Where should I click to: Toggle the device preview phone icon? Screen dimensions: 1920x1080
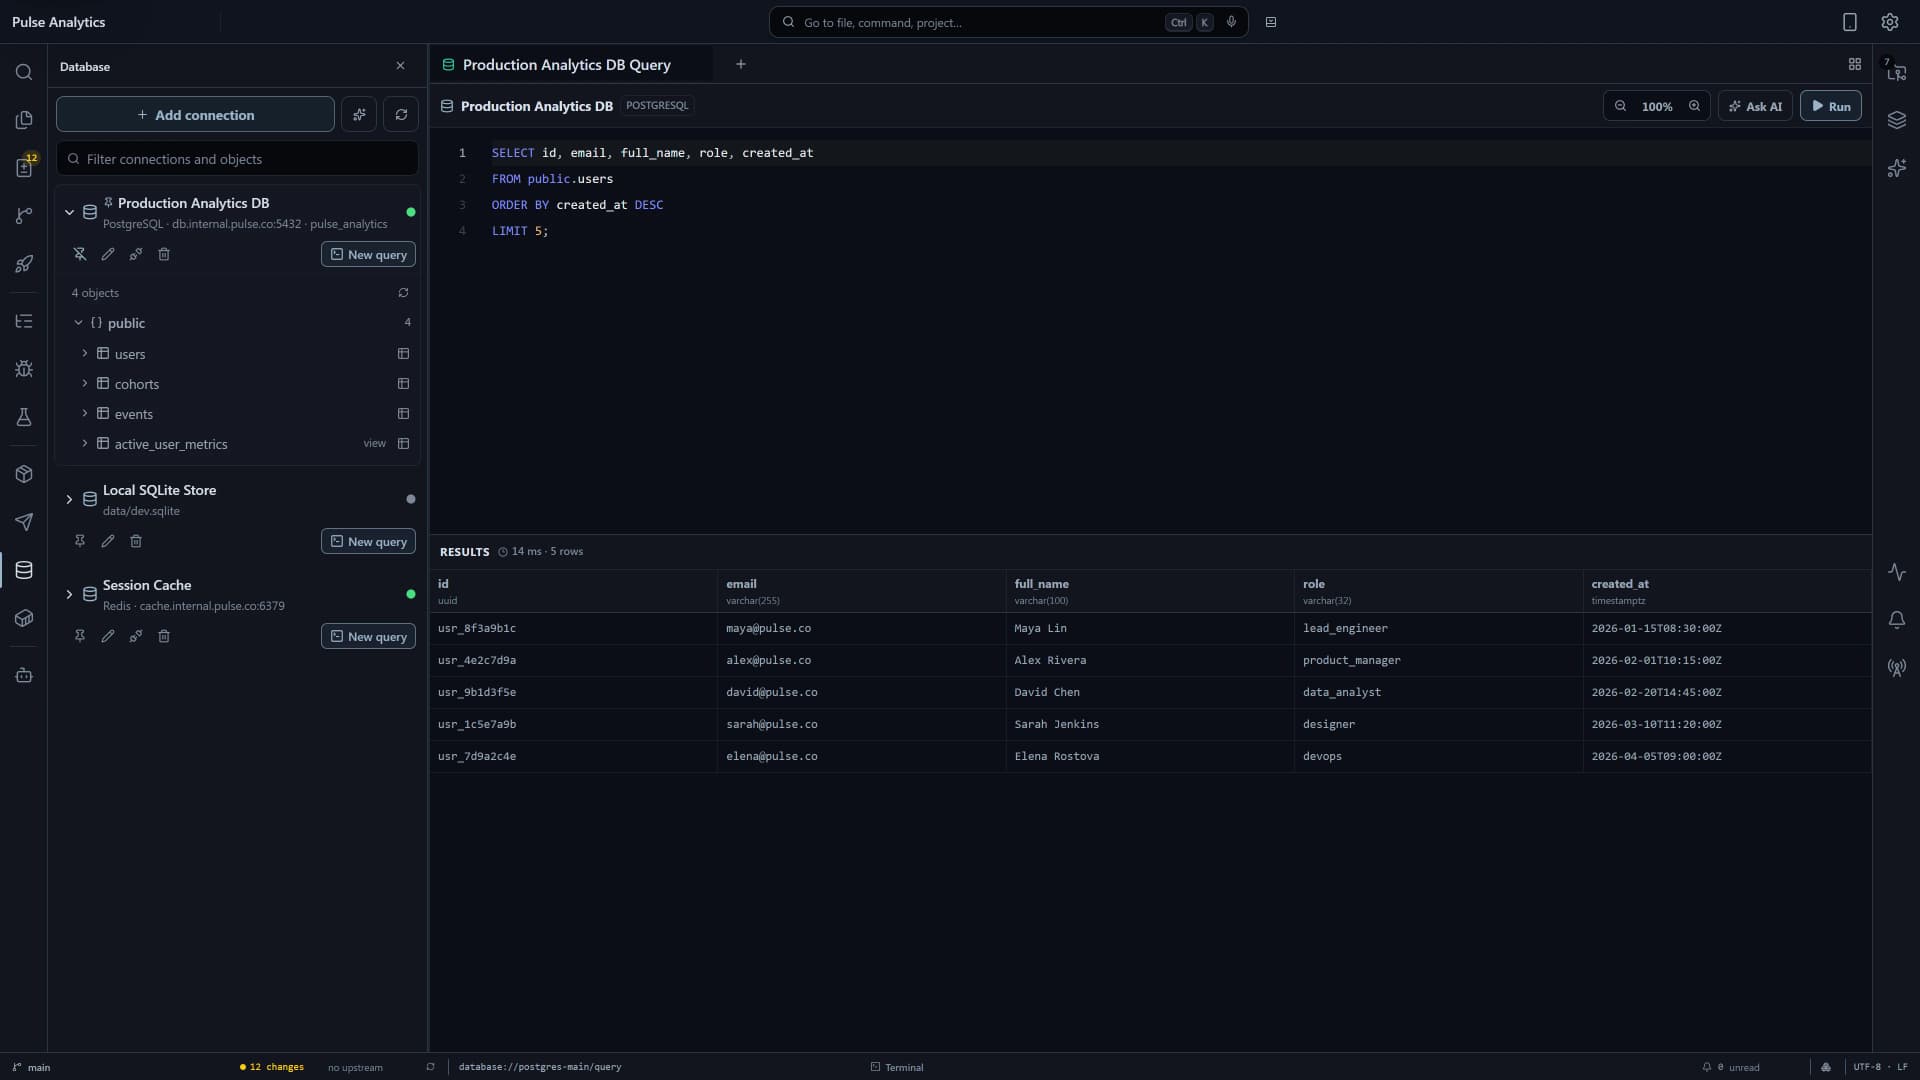[x=1849, y=22]
